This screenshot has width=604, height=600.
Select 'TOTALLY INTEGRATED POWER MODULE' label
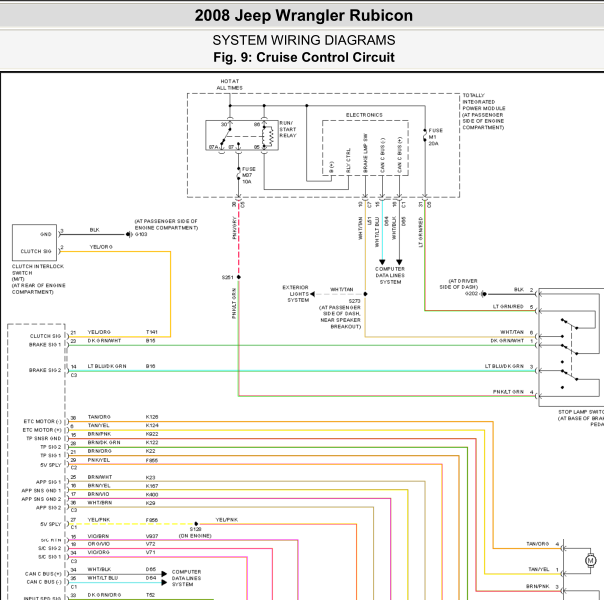pyautogui.click(x=484, y=111)
